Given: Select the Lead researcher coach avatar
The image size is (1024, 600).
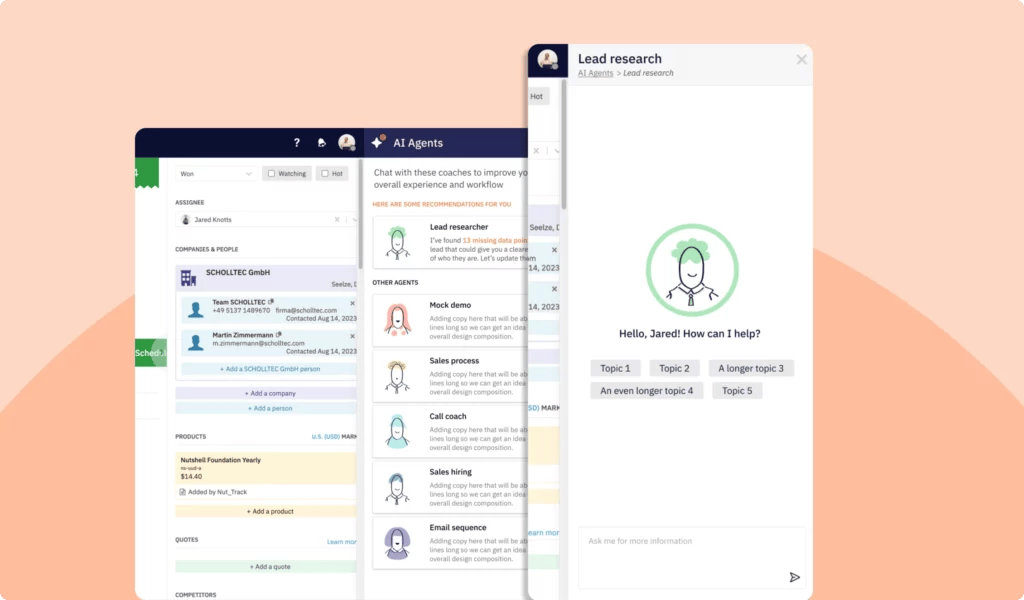Looking at the screenshot, I should [399, 242].
